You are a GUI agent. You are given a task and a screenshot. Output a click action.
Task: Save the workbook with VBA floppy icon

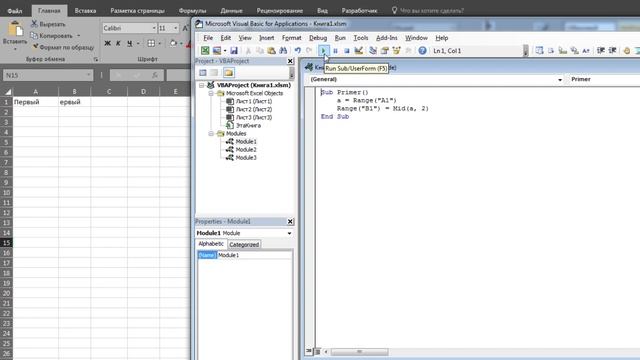coord(234,51)
